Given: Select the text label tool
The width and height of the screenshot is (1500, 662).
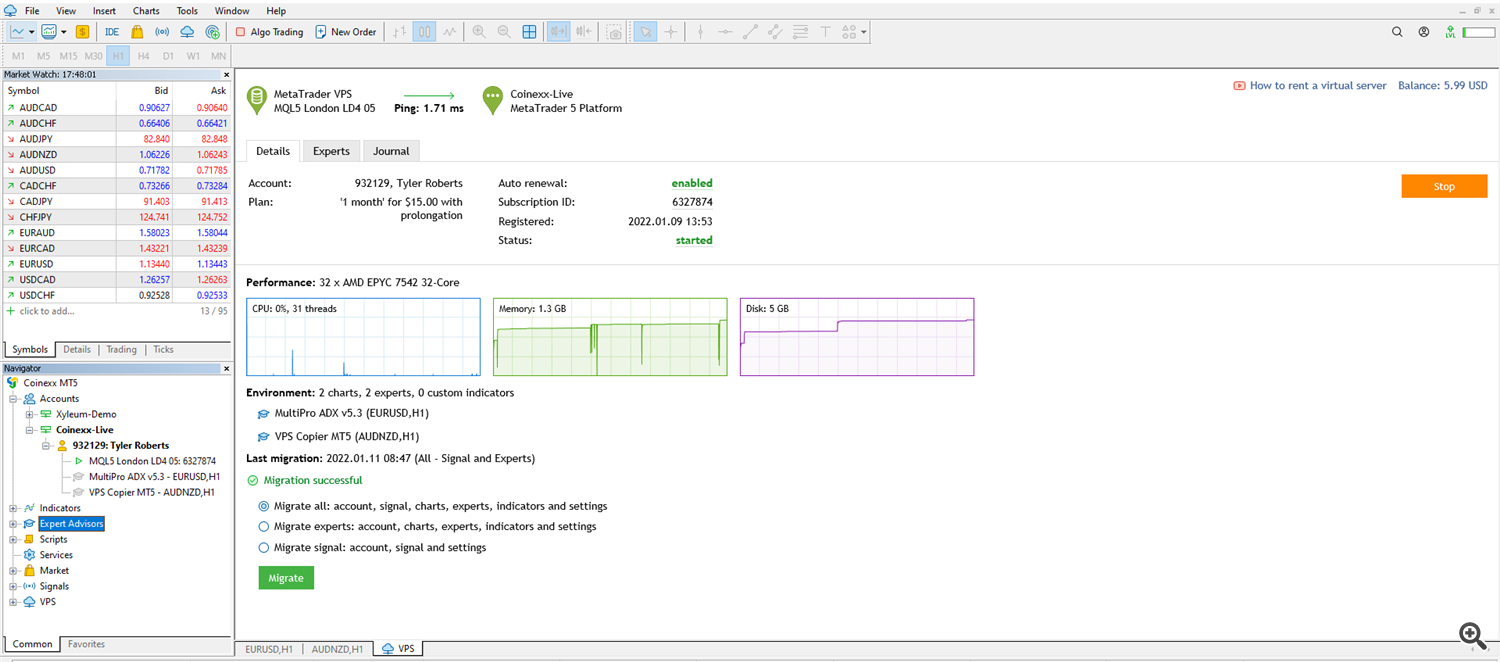Looking at the screenshot, I should [825, 32].
